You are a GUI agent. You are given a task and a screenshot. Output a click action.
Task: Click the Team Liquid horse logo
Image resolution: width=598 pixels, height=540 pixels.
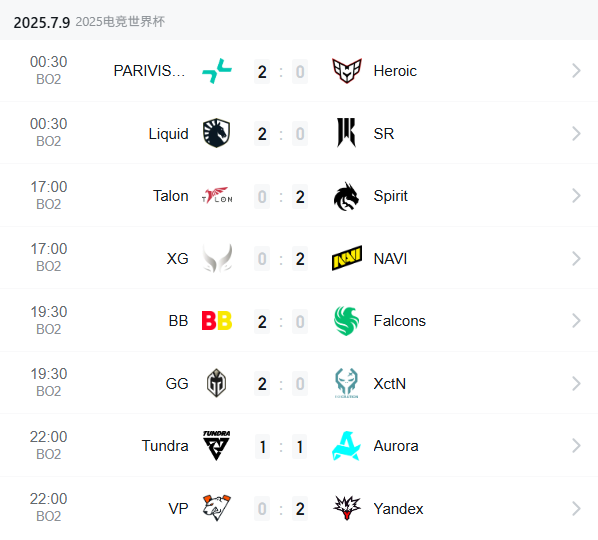[217, 133]
